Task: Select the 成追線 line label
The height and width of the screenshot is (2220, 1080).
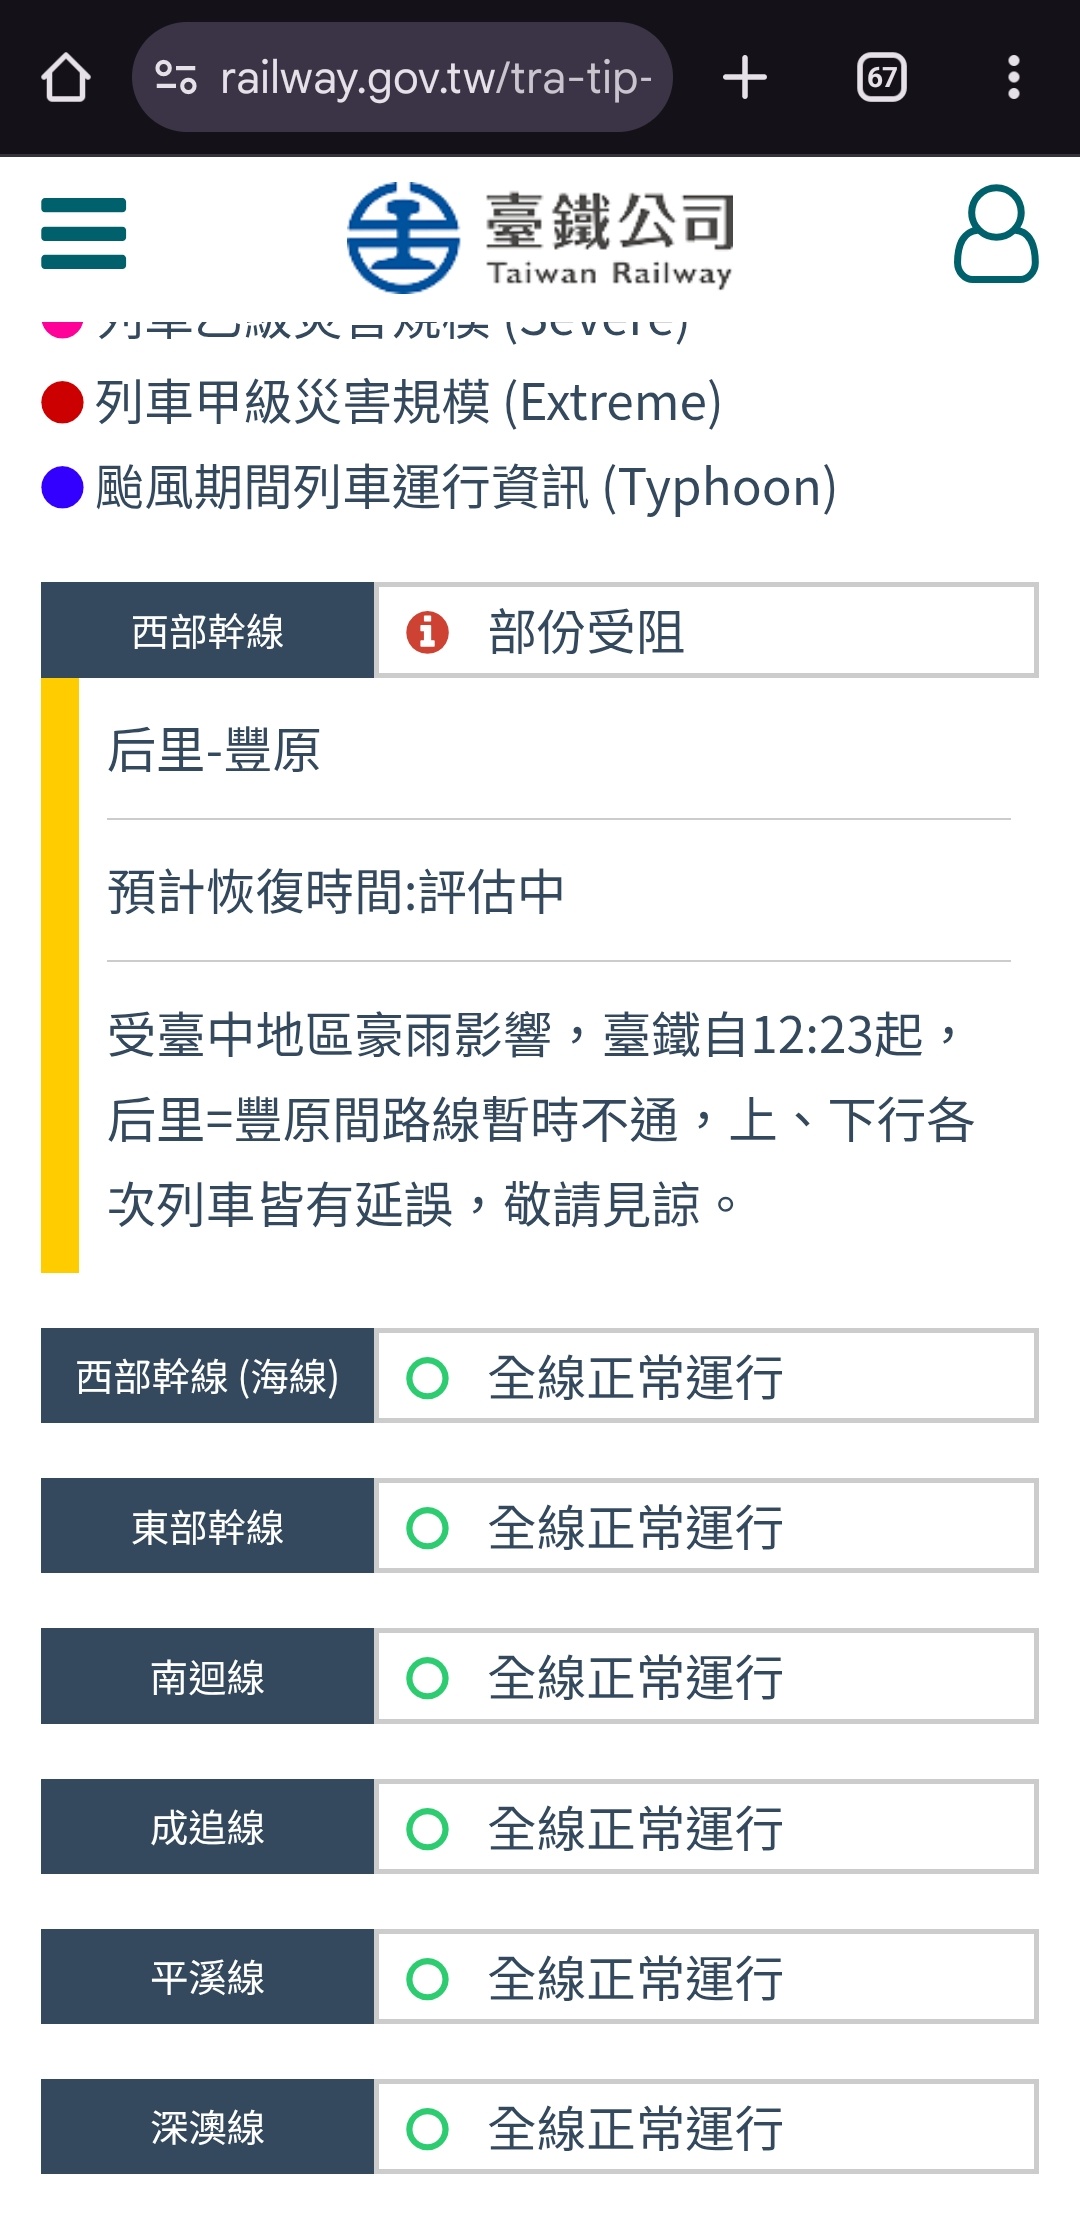Action: tap(207, 1827)
